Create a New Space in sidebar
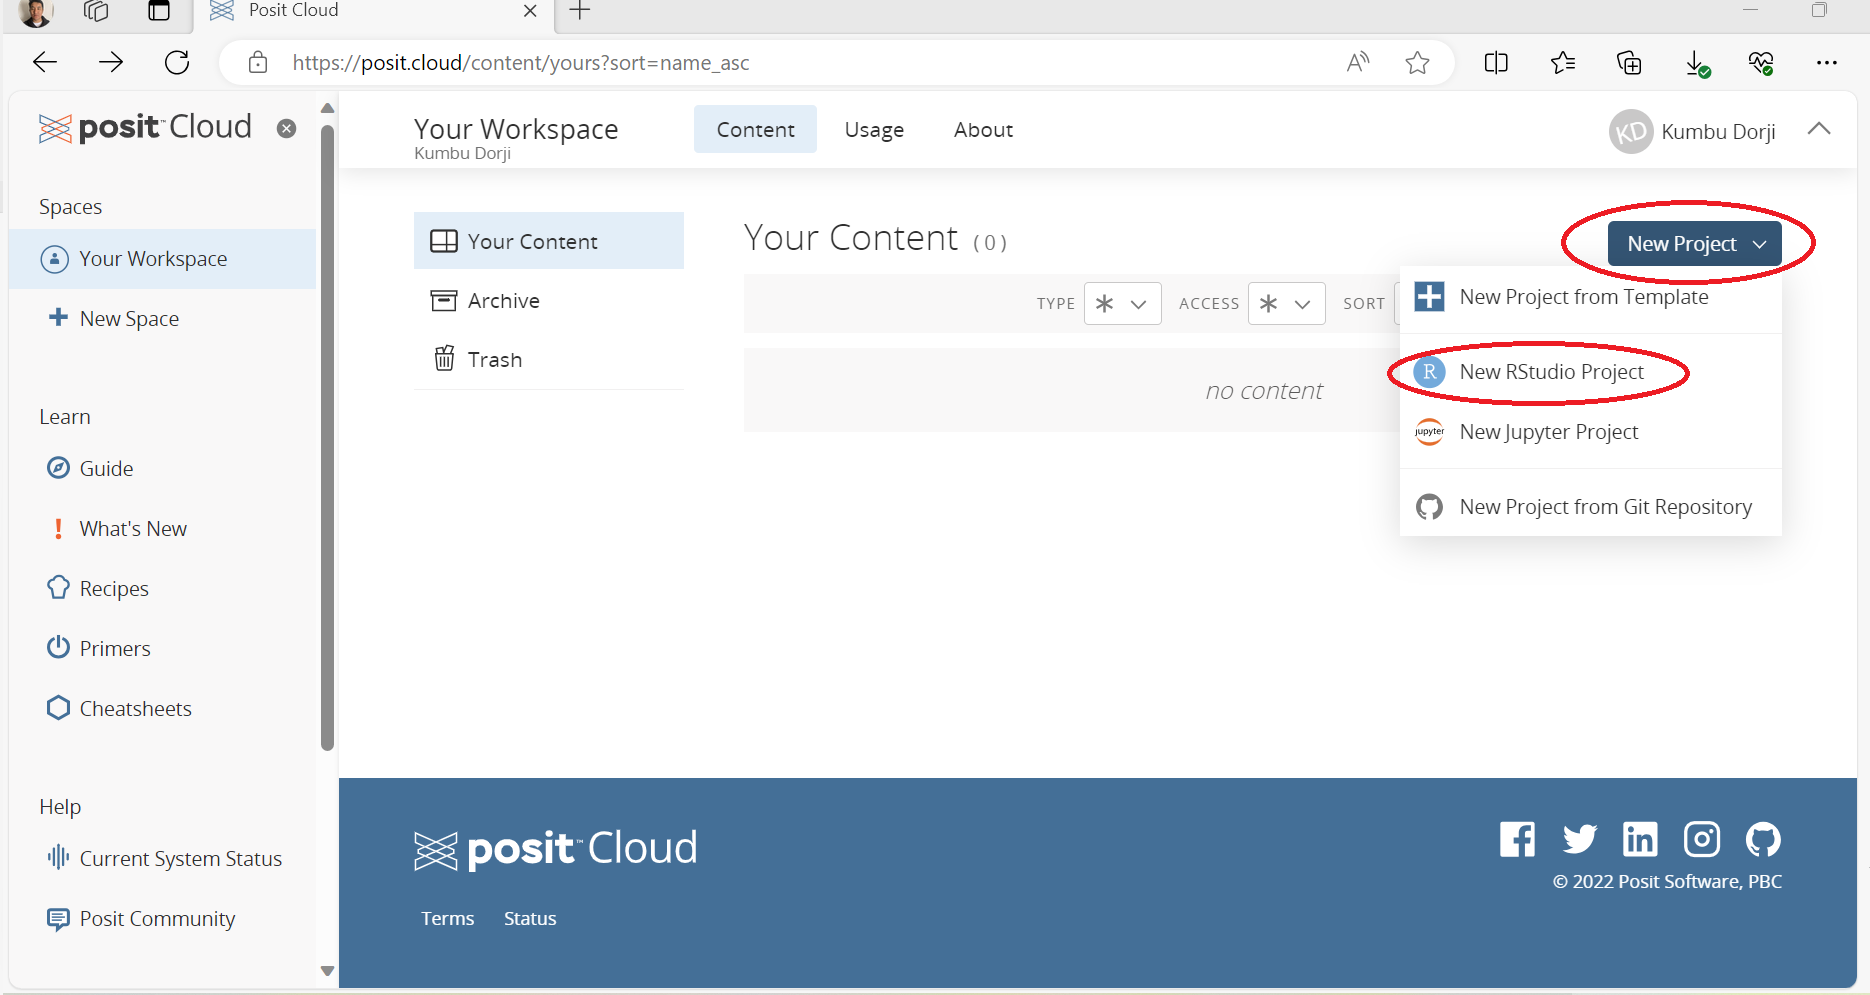Viewport: 1870px width, 995px height. (128, 319)
